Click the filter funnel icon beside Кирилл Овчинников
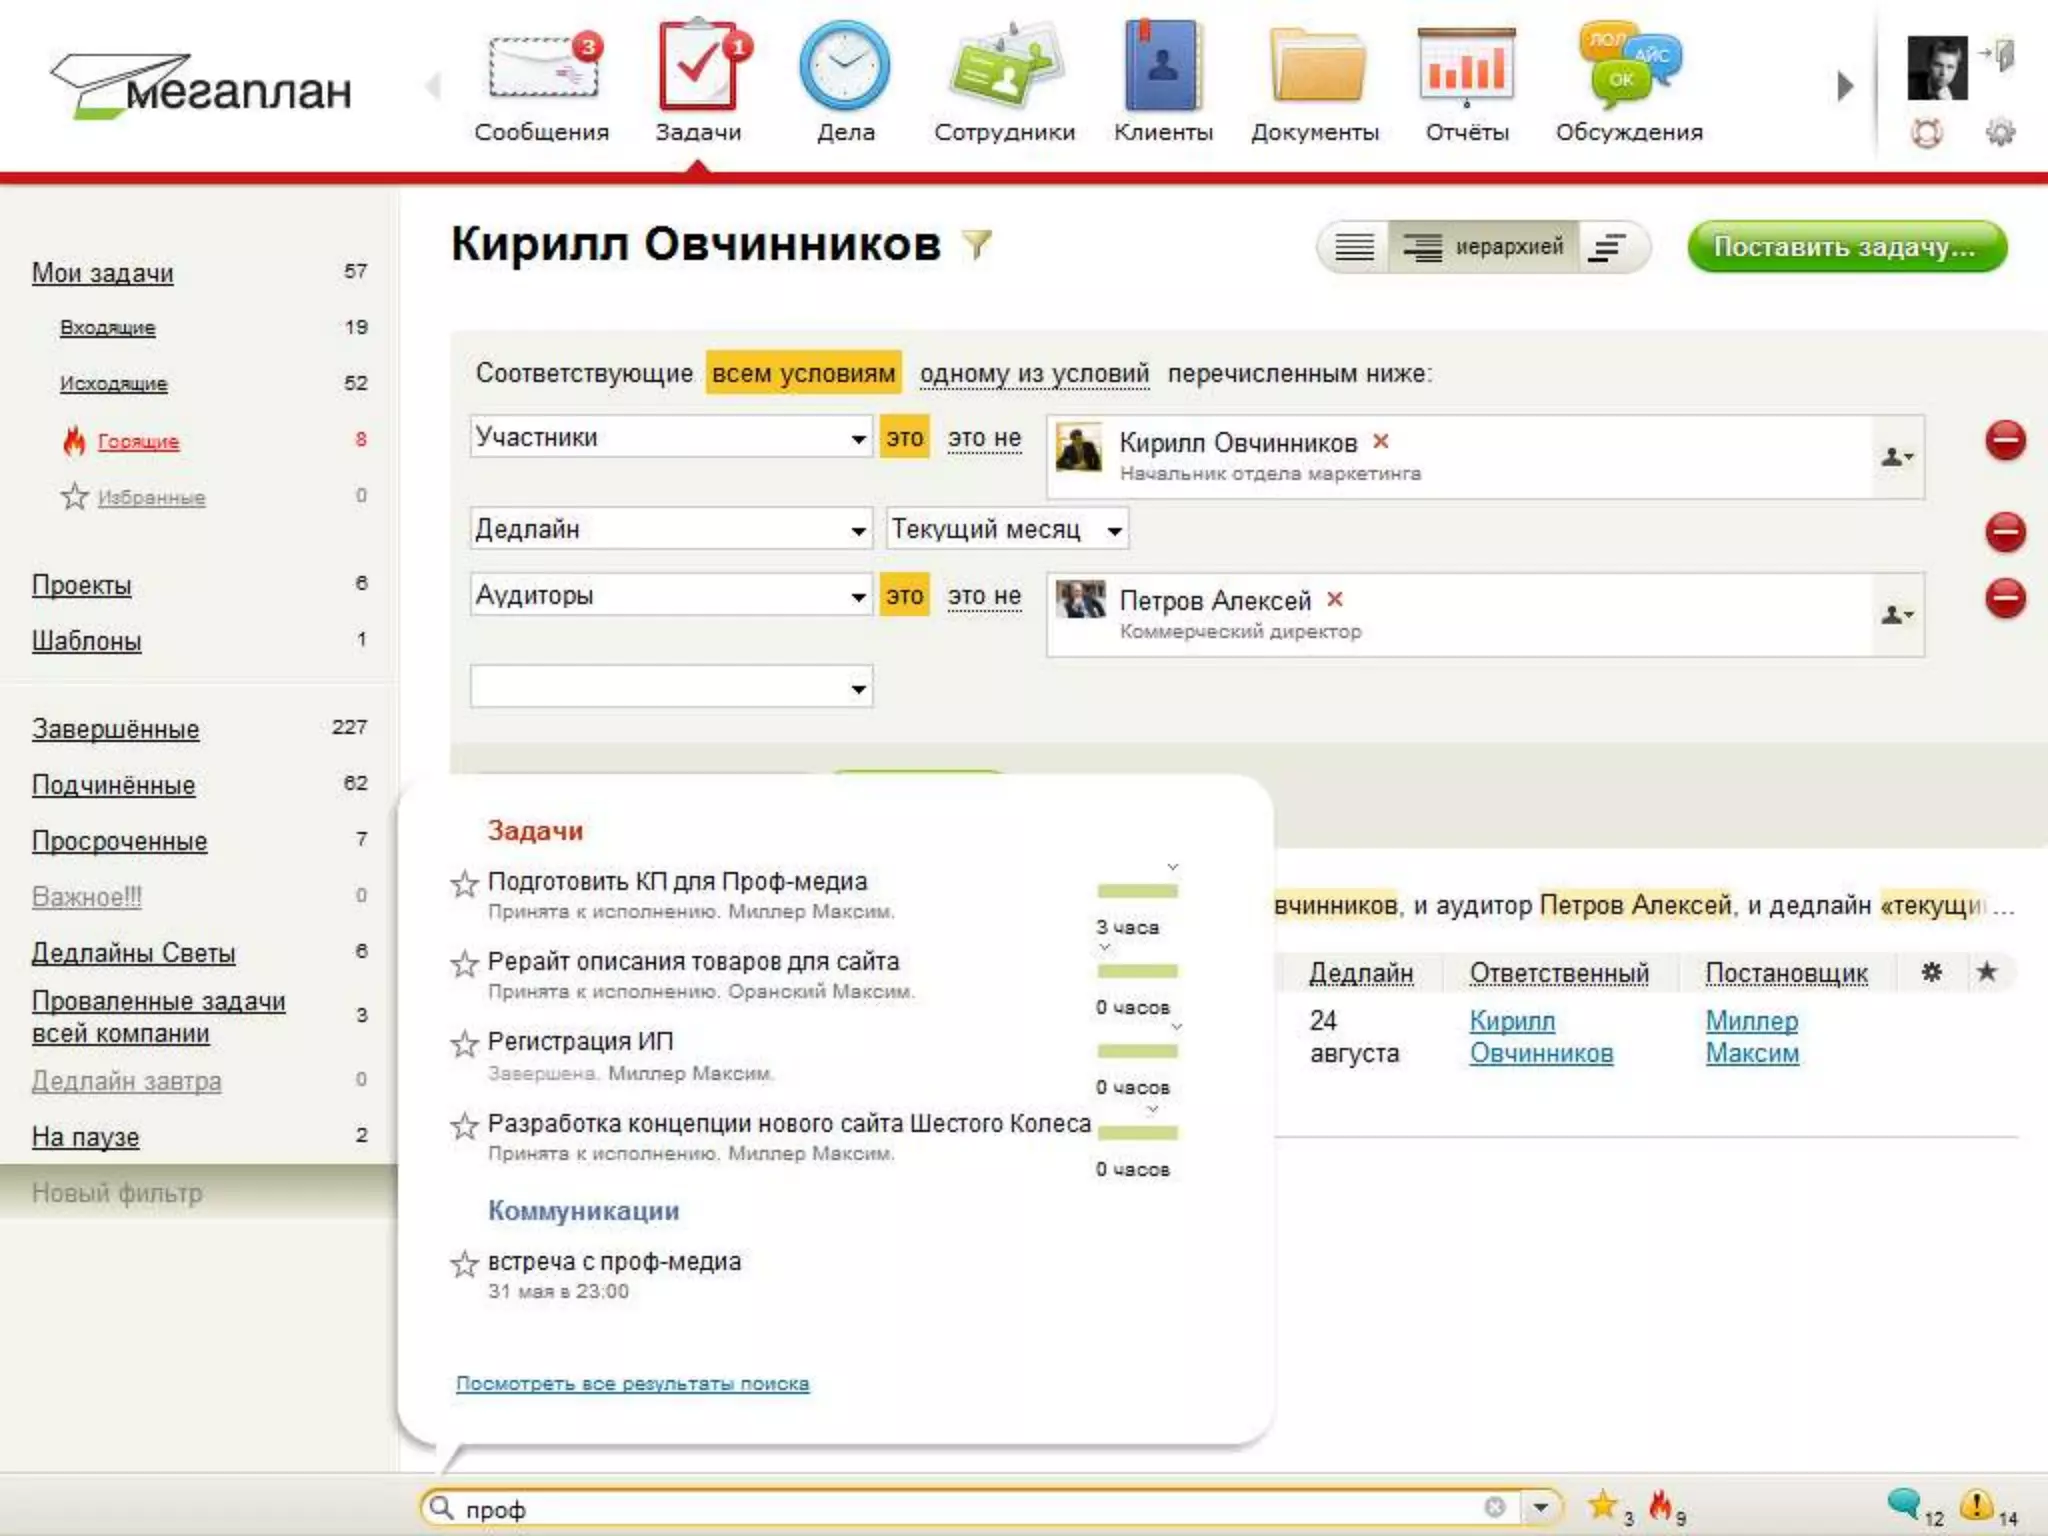 (976, 244)
